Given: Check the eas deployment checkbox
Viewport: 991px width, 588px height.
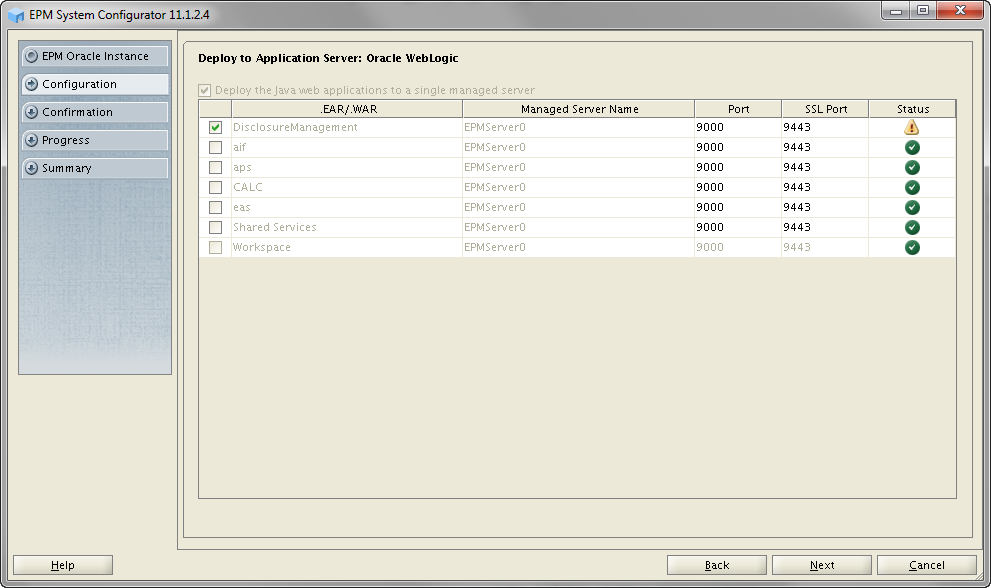Looking at the screenshot, I should [x=216, y=207].
